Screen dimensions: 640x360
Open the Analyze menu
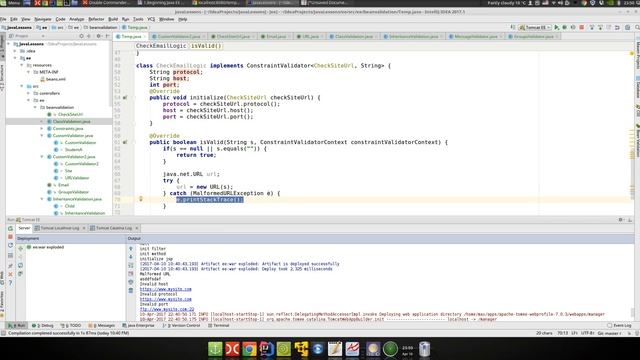pos(76,19)
